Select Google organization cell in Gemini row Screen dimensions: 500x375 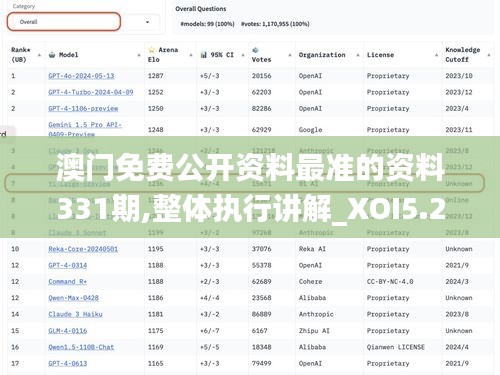click(x=310, y=130)
